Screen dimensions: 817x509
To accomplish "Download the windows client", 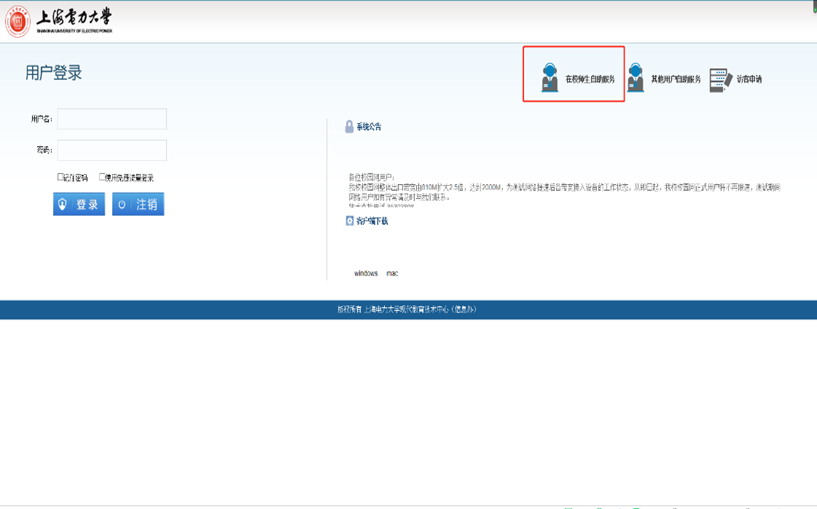I will point(366,273).
